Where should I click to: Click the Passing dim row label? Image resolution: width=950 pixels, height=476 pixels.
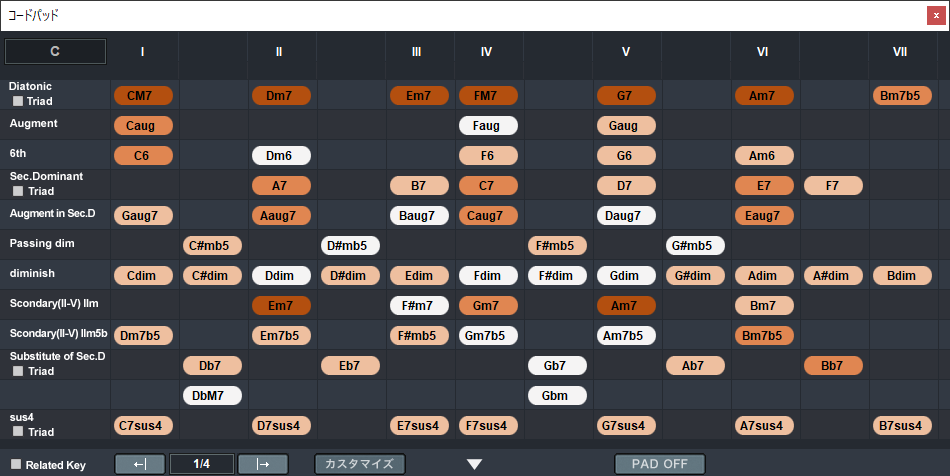pos(42,243)
